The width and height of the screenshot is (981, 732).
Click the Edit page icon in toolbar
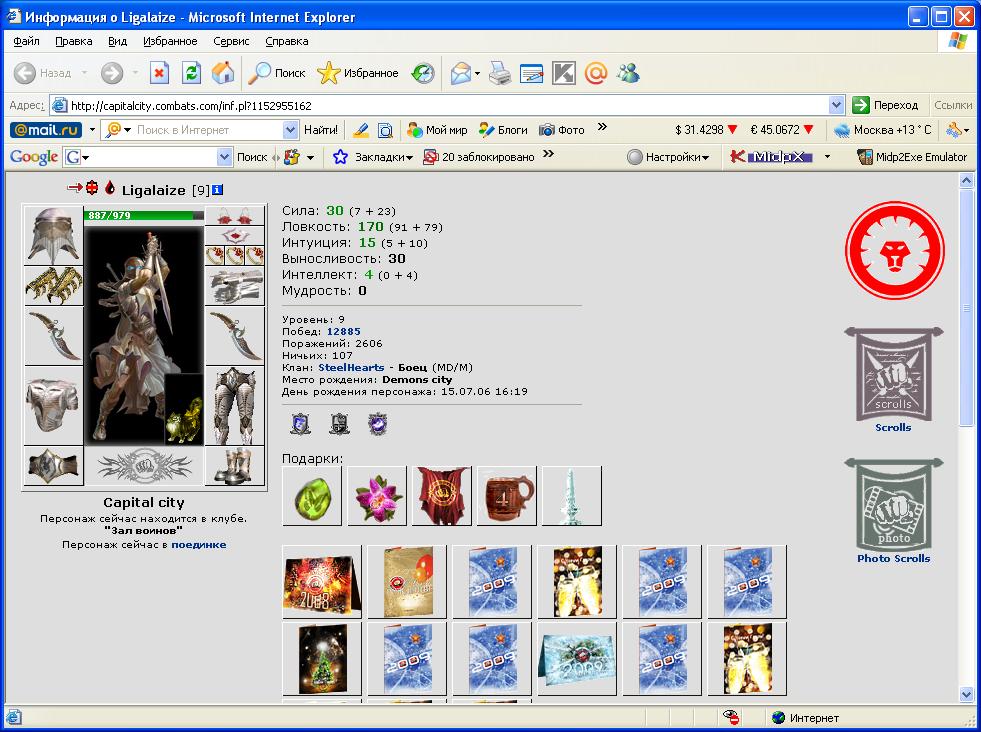pos(532,73)
